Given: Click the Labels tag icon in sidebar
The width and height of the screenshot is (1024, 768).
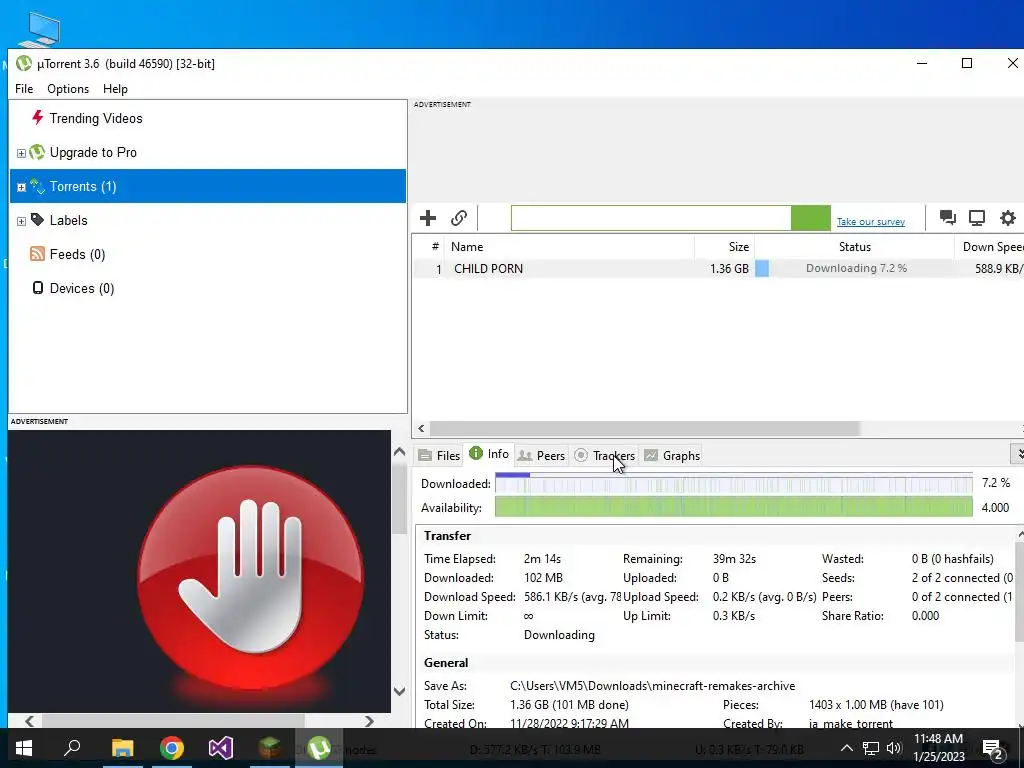Looking at the screenshot, I should [37, 220].
